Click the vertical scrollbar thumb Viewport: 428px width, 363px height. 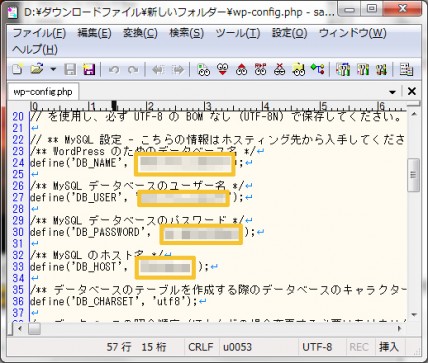[x=414, y=175]
